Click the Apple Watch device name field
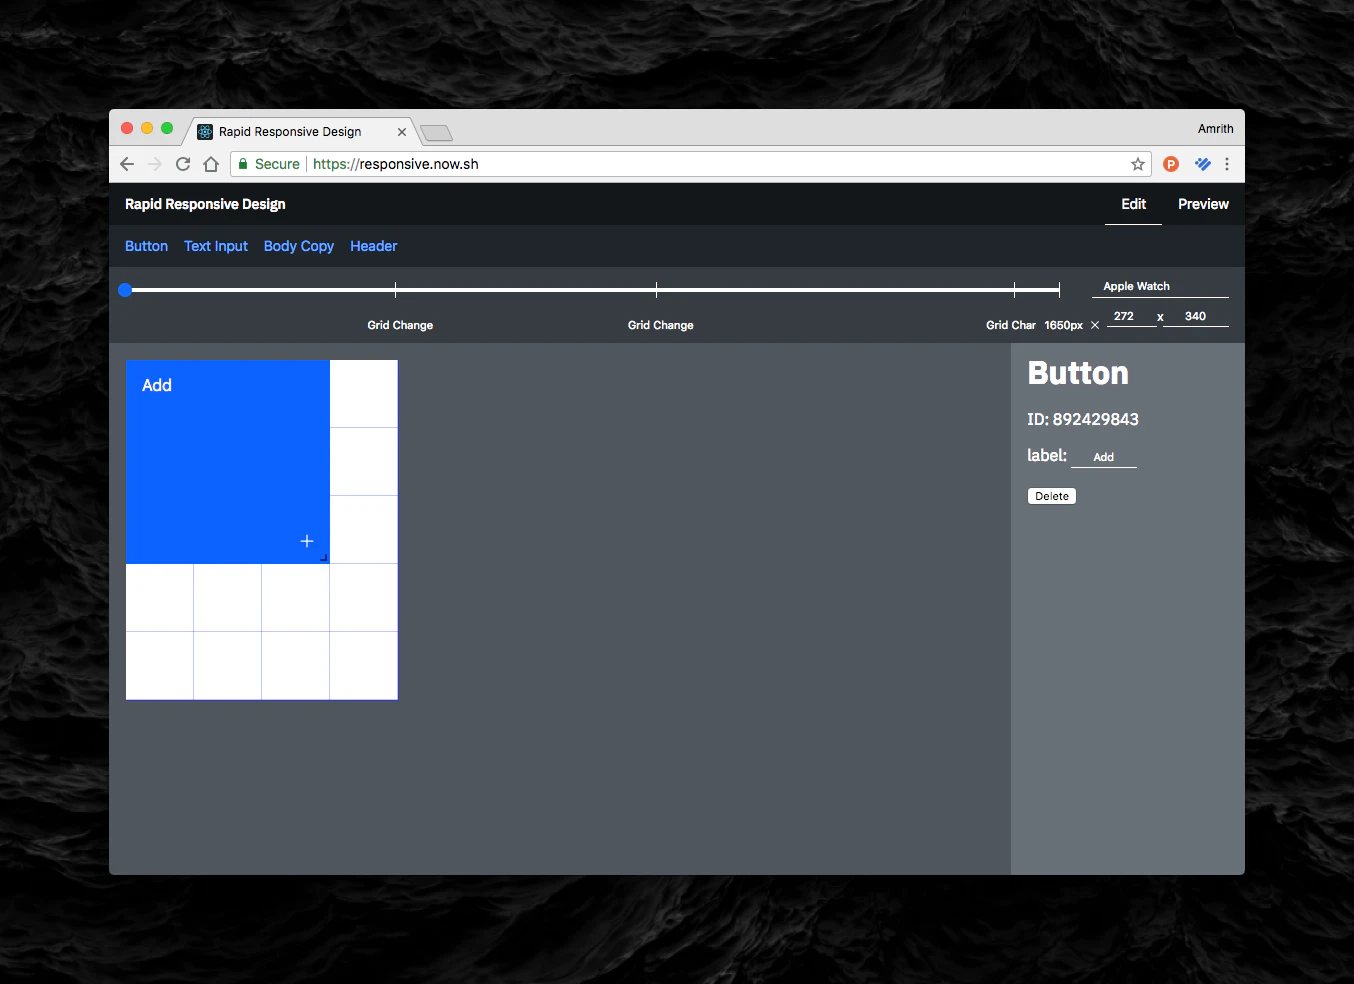Screen dimensions: 1354x984 click(1135, 286)
